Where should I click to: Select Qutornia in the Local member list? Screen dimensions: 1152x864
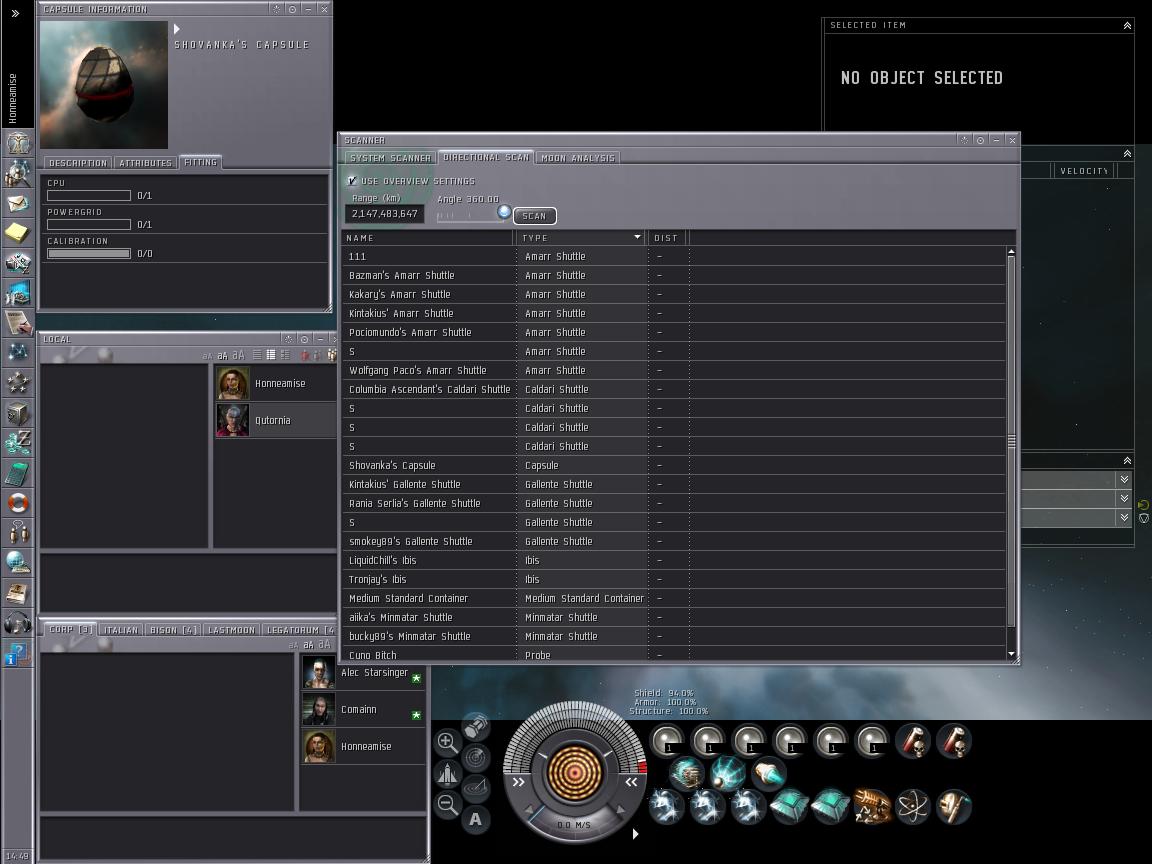pos(275,420)
